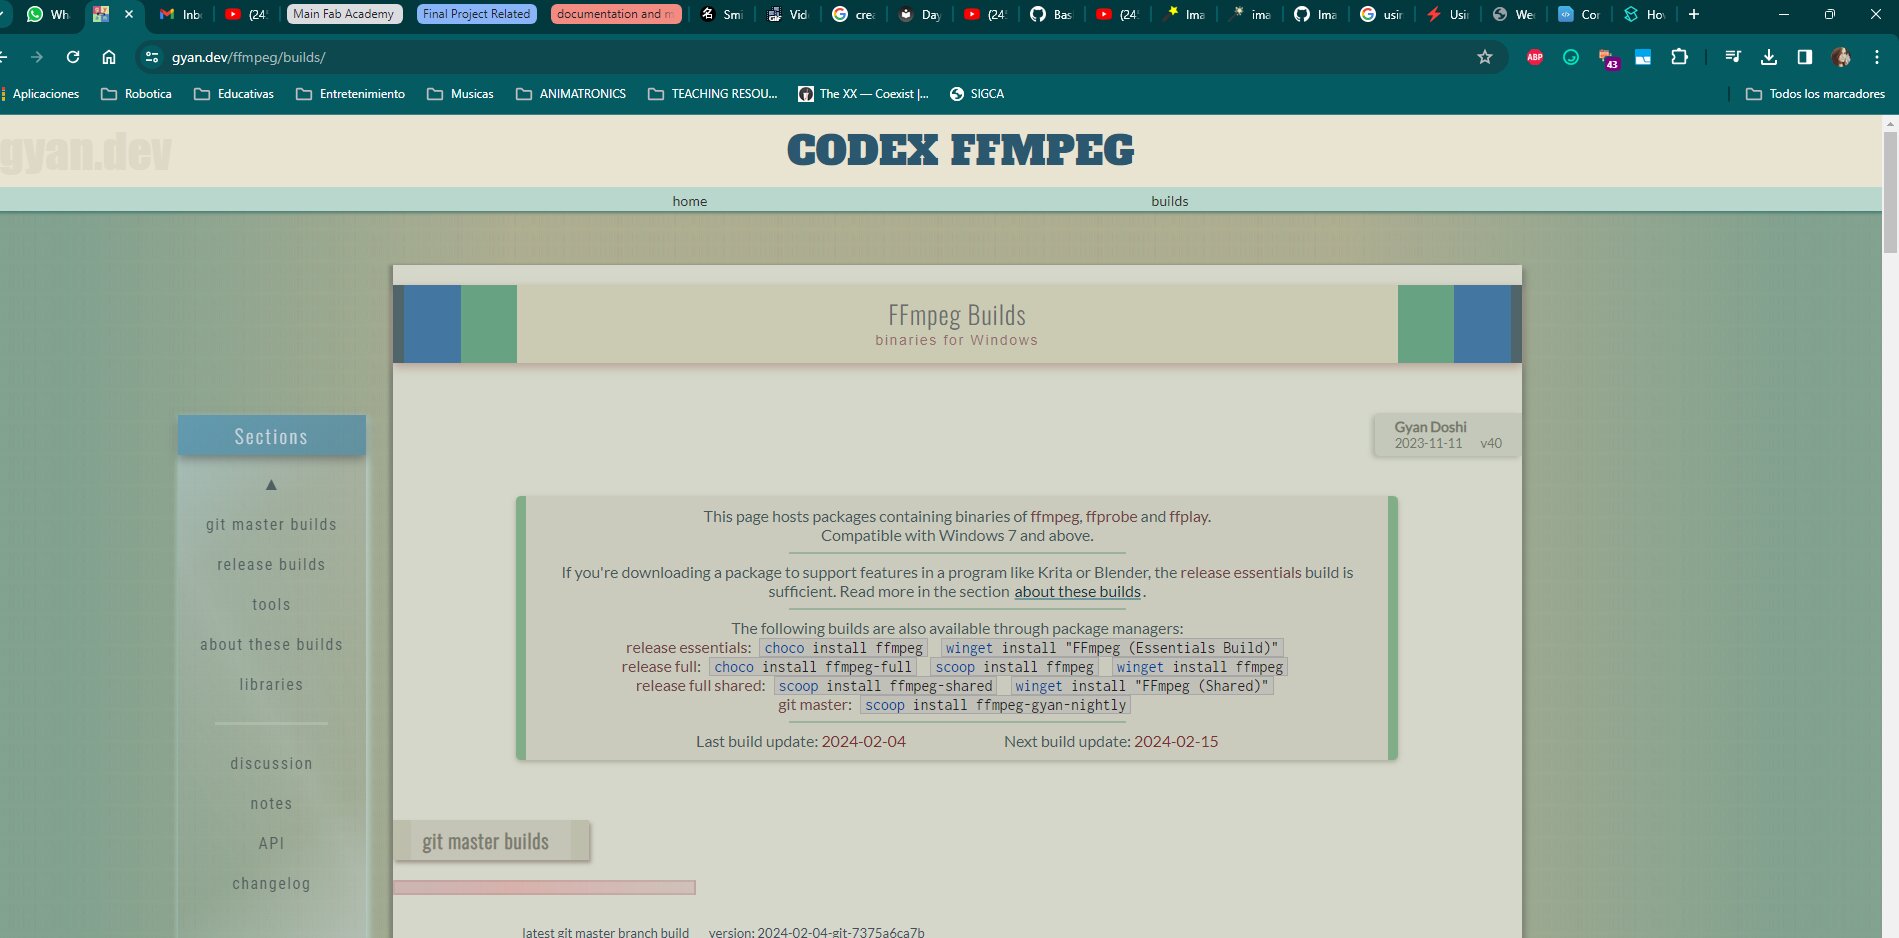Jump to git master builds from sidebar

[271, 525]
